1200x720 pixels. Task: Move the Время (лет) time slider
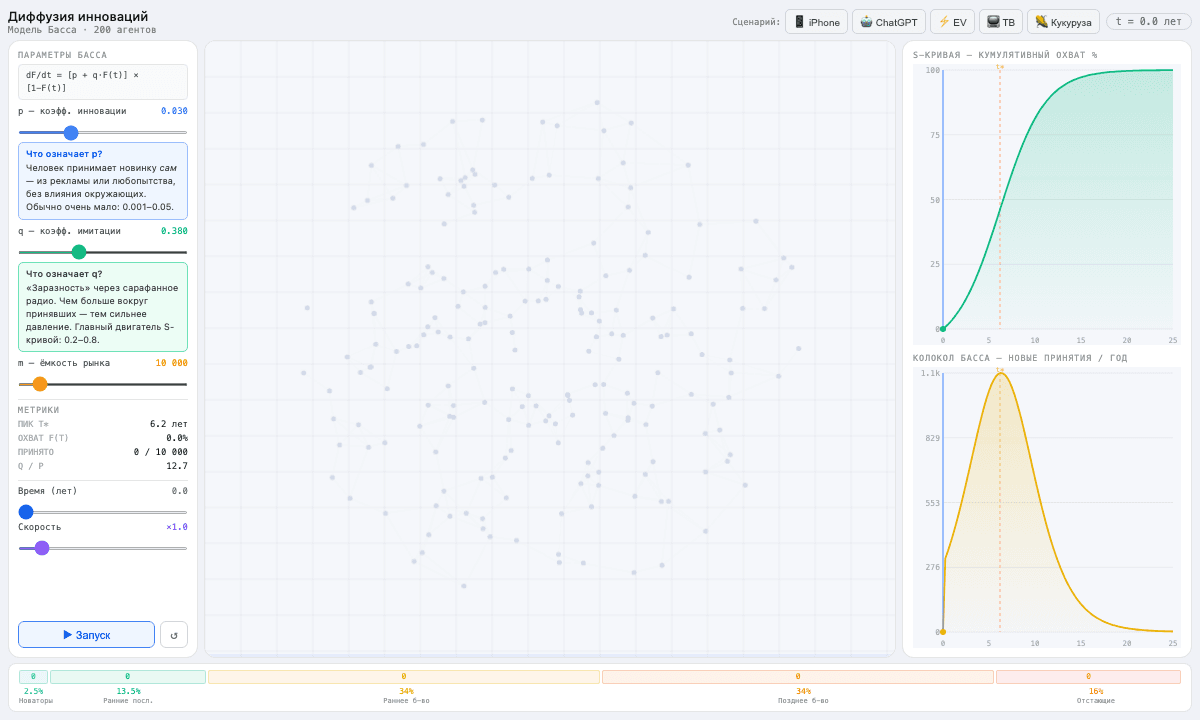coord(103,512)
